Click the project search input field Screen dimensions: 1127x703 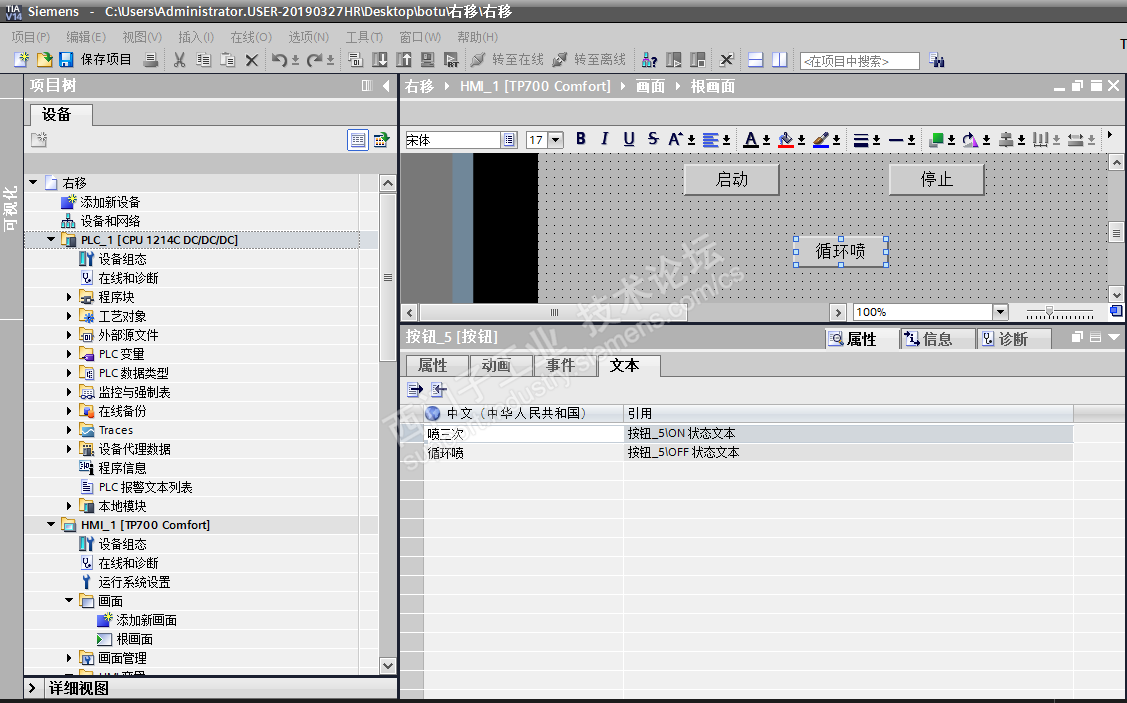(860, 61)
